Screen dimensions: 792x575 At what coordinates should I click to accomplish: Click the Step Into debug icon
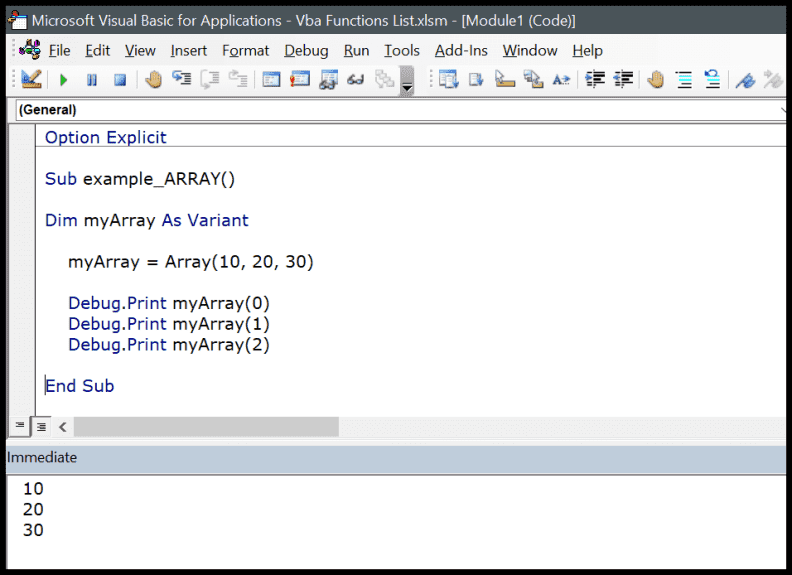(182, 80)
